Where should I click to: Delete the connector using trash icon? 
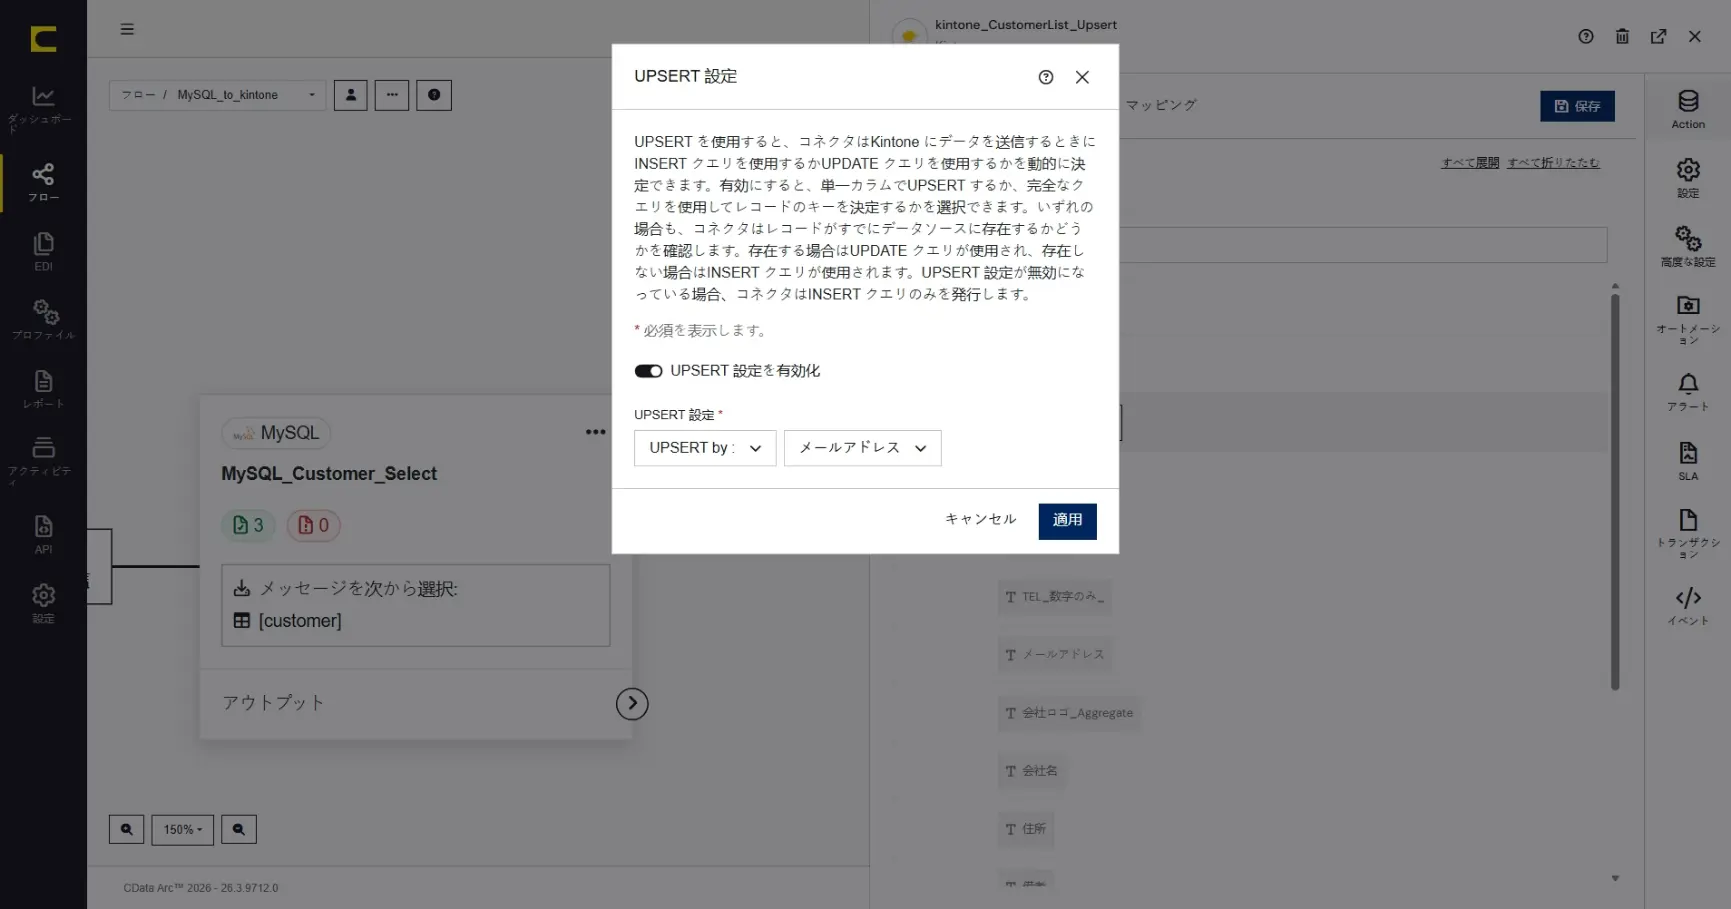coord(1622,36)
